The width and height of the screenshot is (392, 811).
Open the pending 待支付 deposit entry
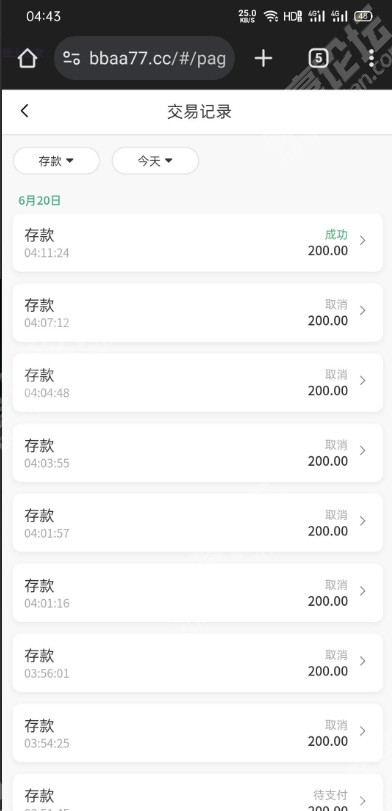coord(198,792)
